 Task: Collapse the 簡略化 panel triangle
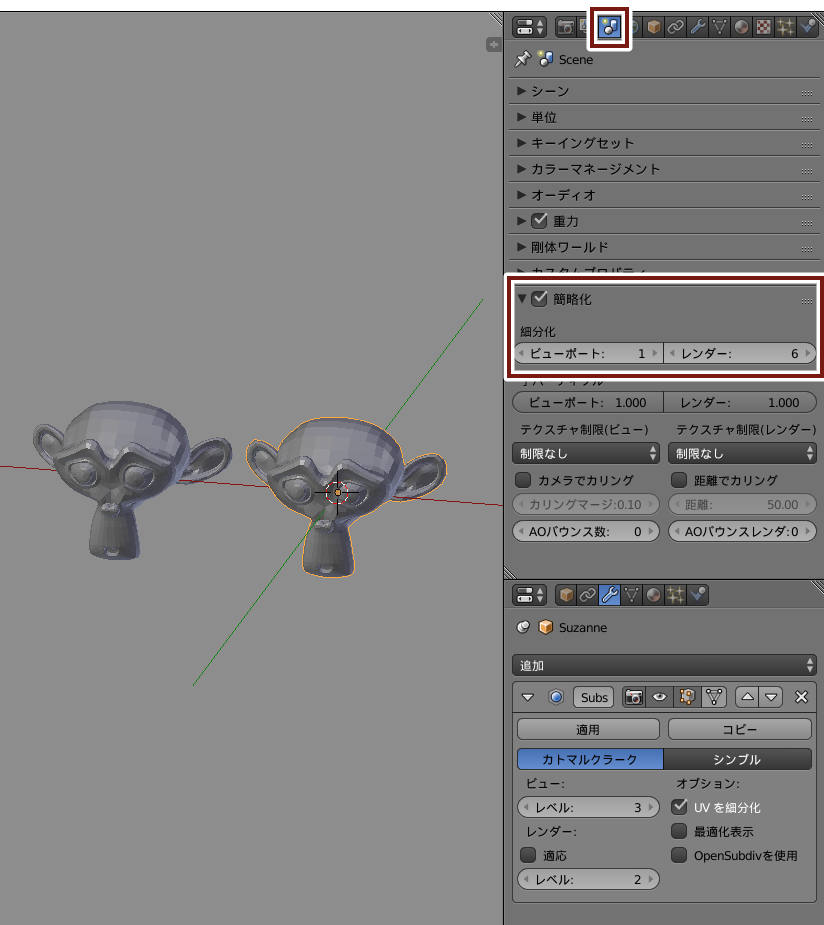522,299
